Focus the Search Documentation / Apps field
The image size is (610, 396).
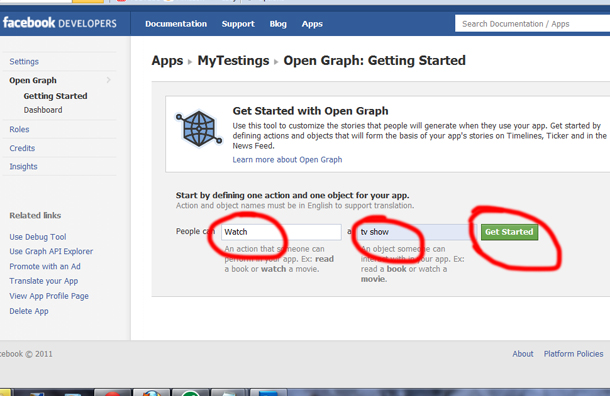[x=532, y=24]
